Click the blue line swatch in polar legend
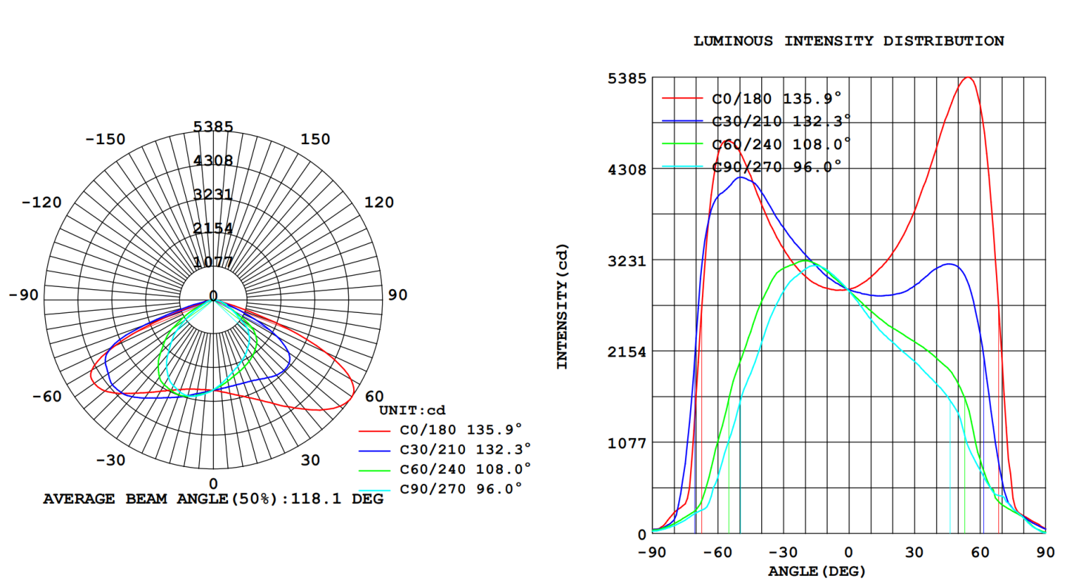 376,449
